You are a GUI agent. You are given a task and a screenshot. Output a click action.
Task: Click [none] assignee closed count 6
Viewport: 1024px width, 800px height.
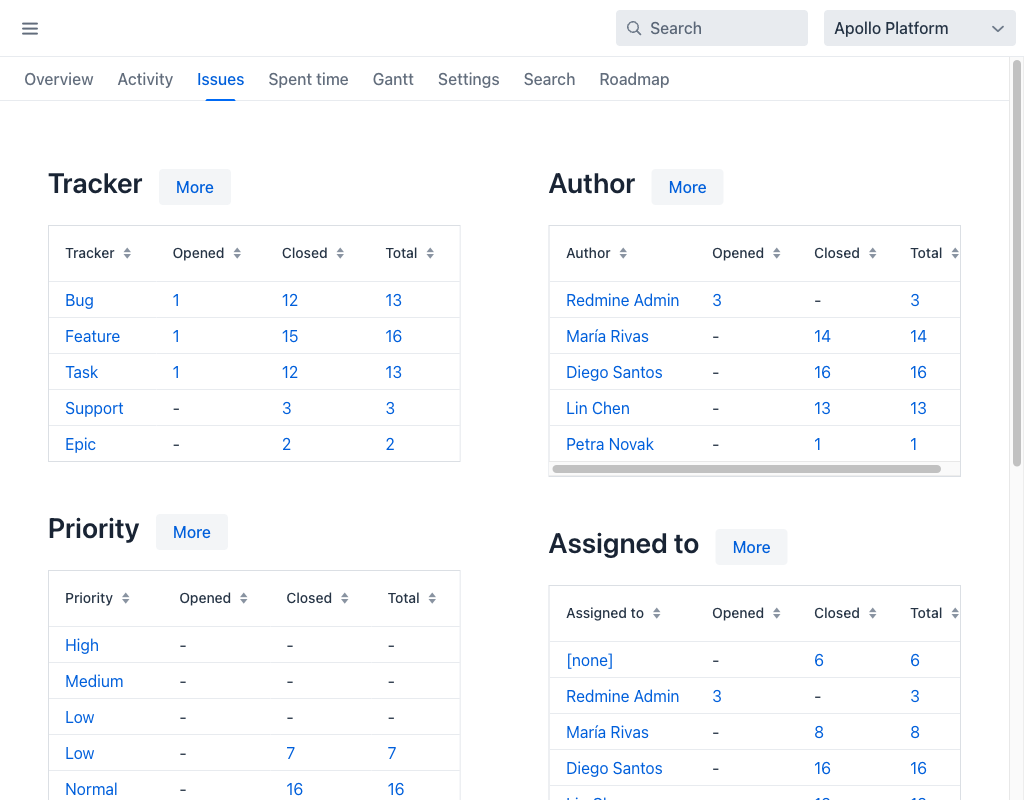tap(818, 660)
